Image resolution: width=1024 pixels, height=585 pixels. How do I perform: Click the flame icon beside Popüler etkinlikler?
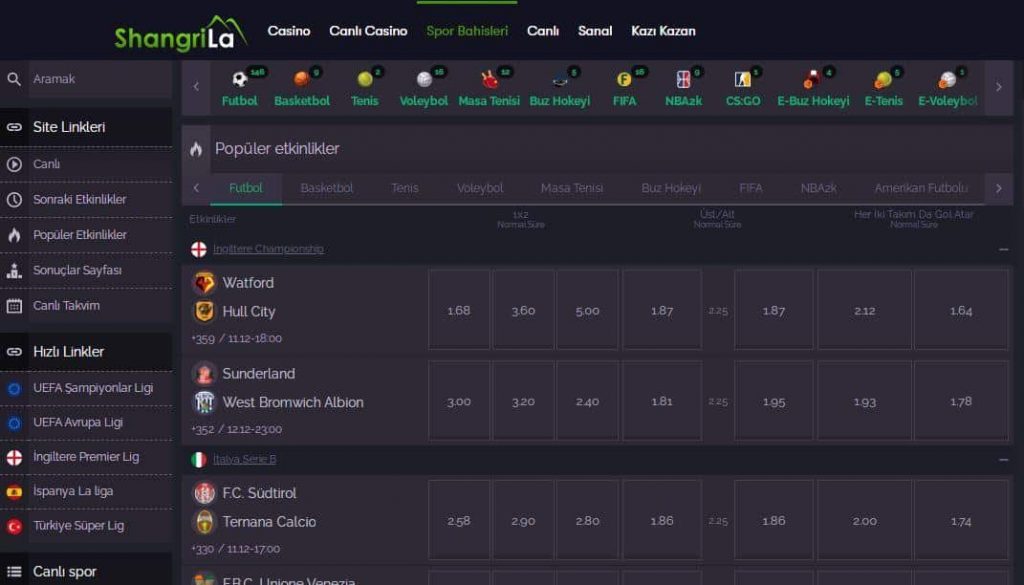tap(196, 149)
